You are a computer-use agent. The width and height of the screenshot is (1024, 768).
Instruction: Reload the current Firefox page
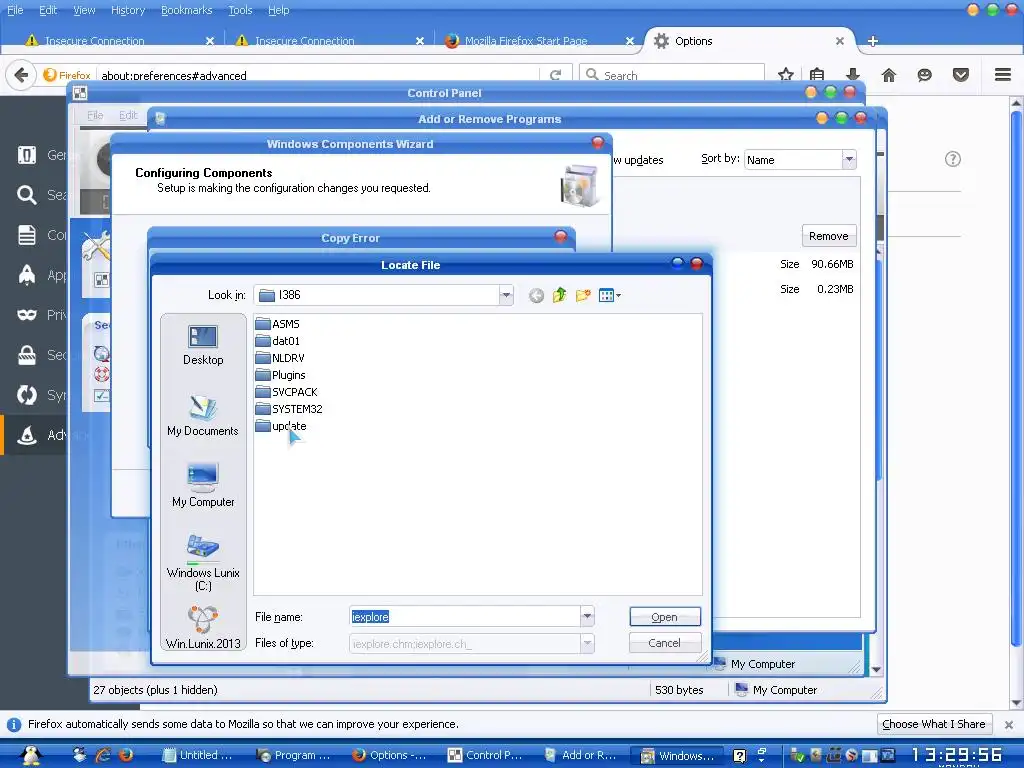coord(555,75)
